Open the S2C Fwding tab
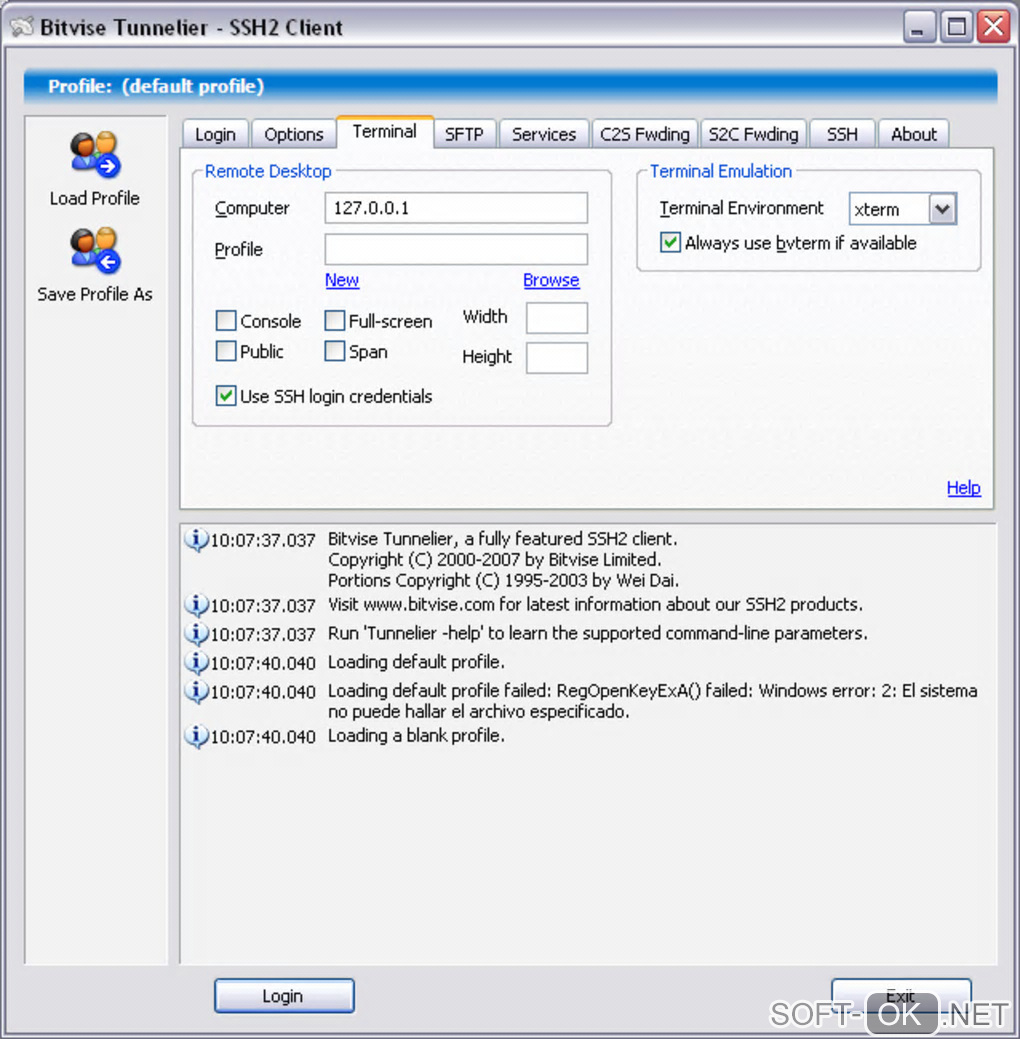The image size is (1020, 1039). (x=754, y=135)
